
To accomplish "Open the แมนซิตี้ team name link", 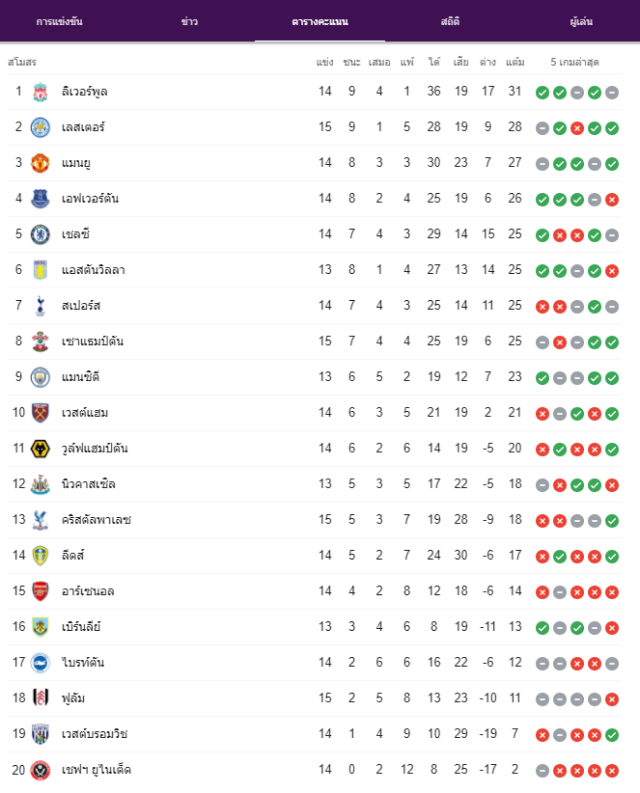I will coord(80,377).
